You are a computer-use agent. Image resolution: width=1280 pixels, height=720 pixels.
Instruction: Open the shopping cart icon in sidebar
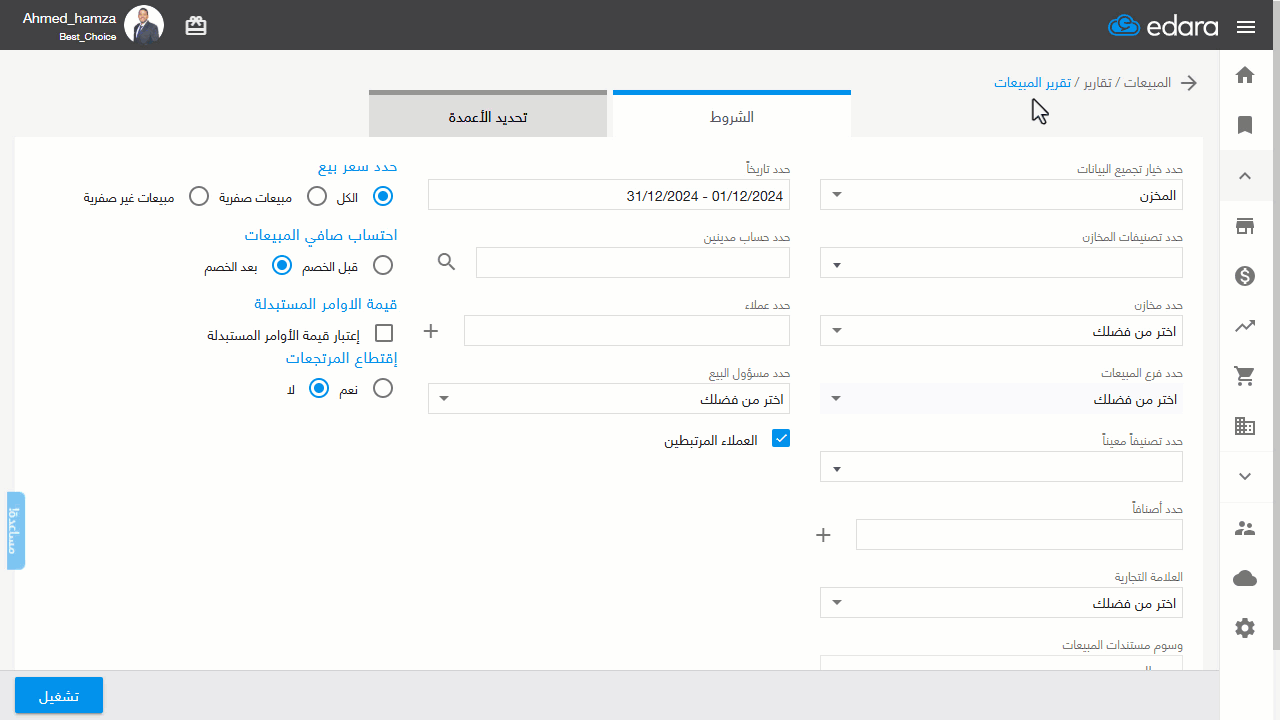1245,376
